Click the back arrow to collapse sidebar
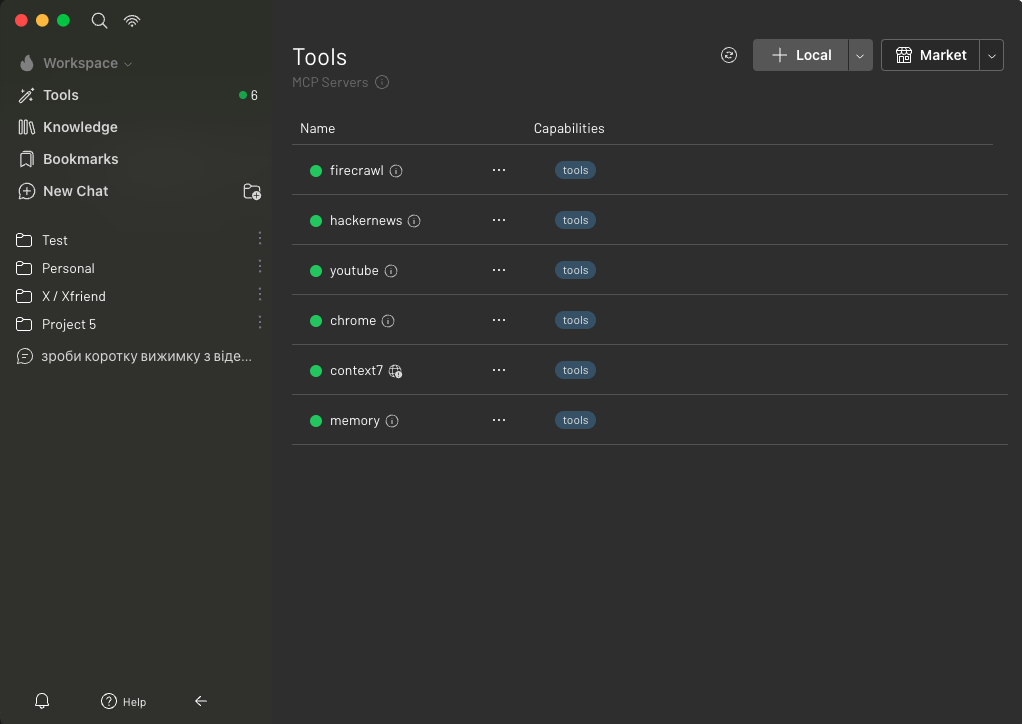1022x724 pixels. 201,701
